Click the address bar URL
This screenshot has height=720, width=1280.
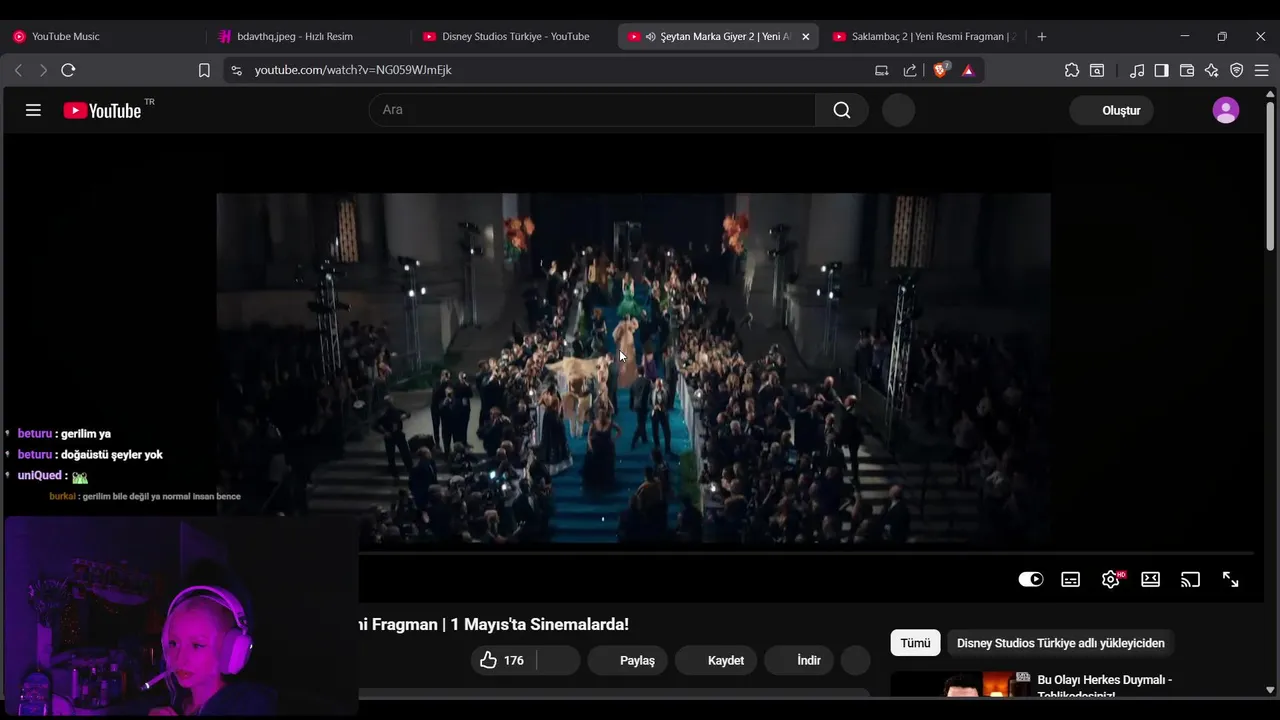coord(353,70)
